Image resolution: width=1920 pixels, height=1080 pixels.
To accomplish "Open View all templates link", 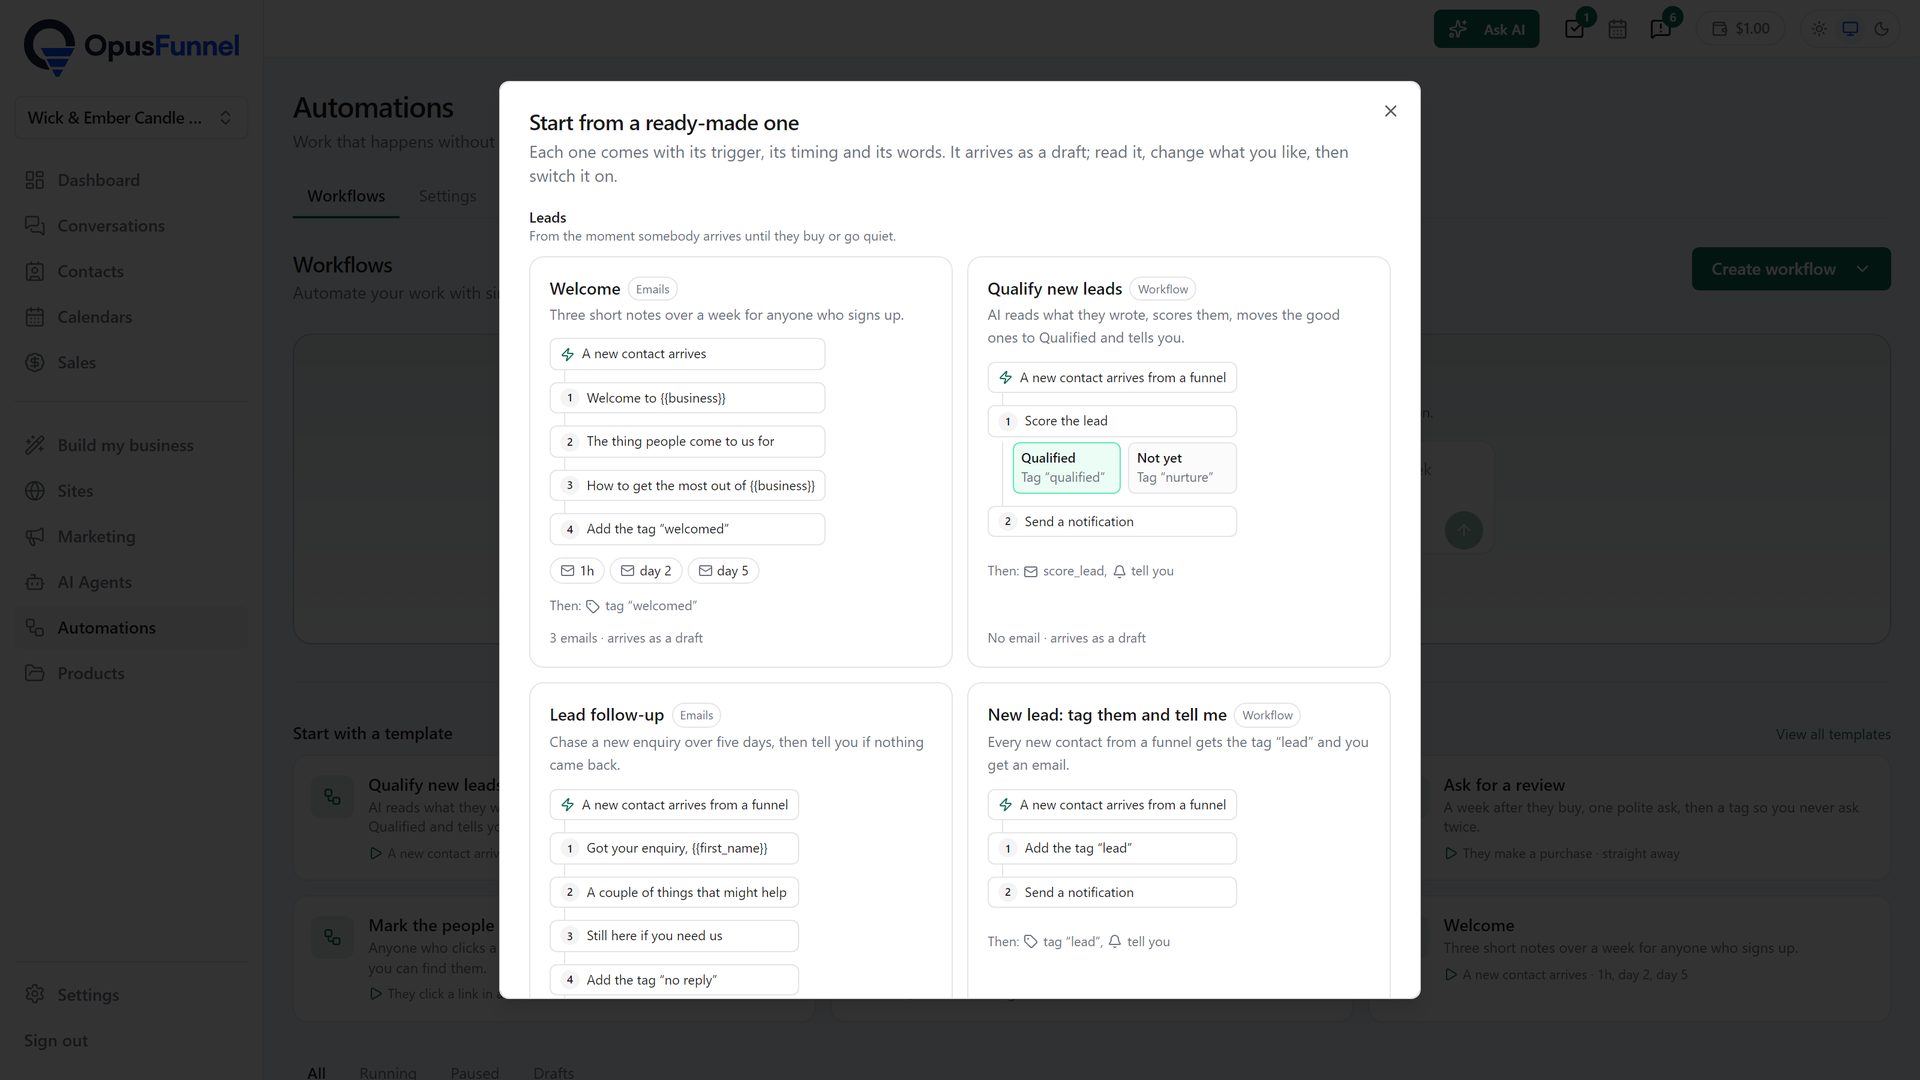I will (x=1833, y=734).
